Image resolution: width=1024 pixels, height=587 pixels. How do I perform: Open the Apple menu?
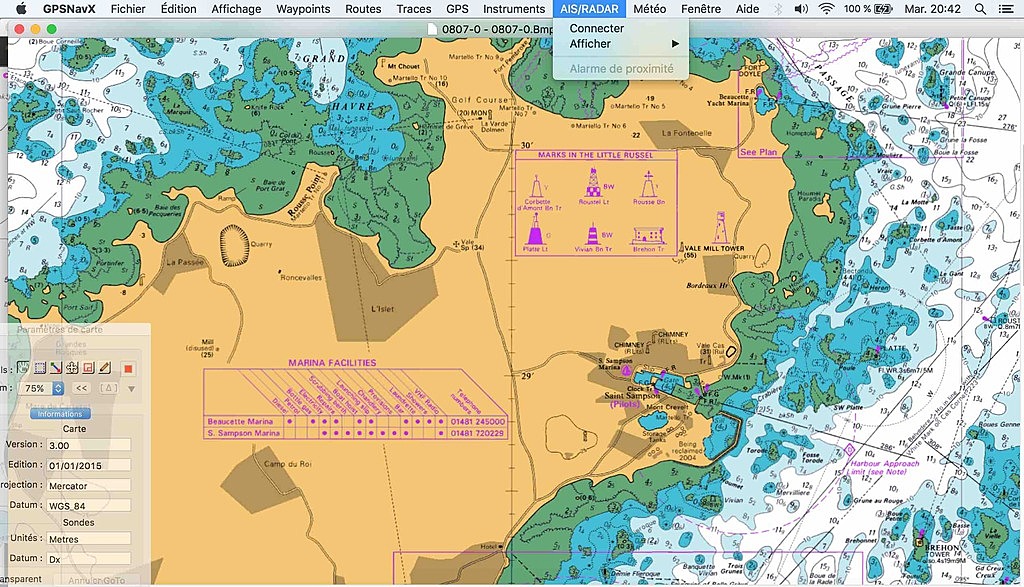pyautogui.click(x=21, y=9)
